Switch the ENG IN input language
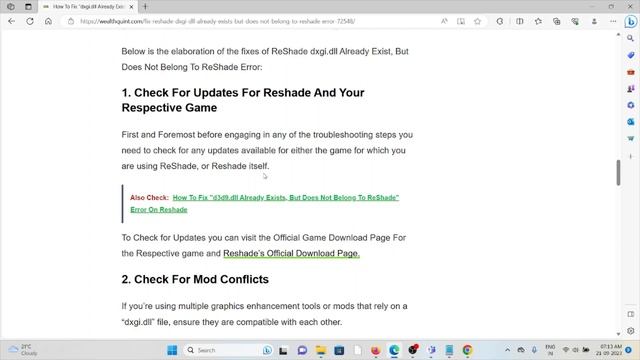 (550, 350)
